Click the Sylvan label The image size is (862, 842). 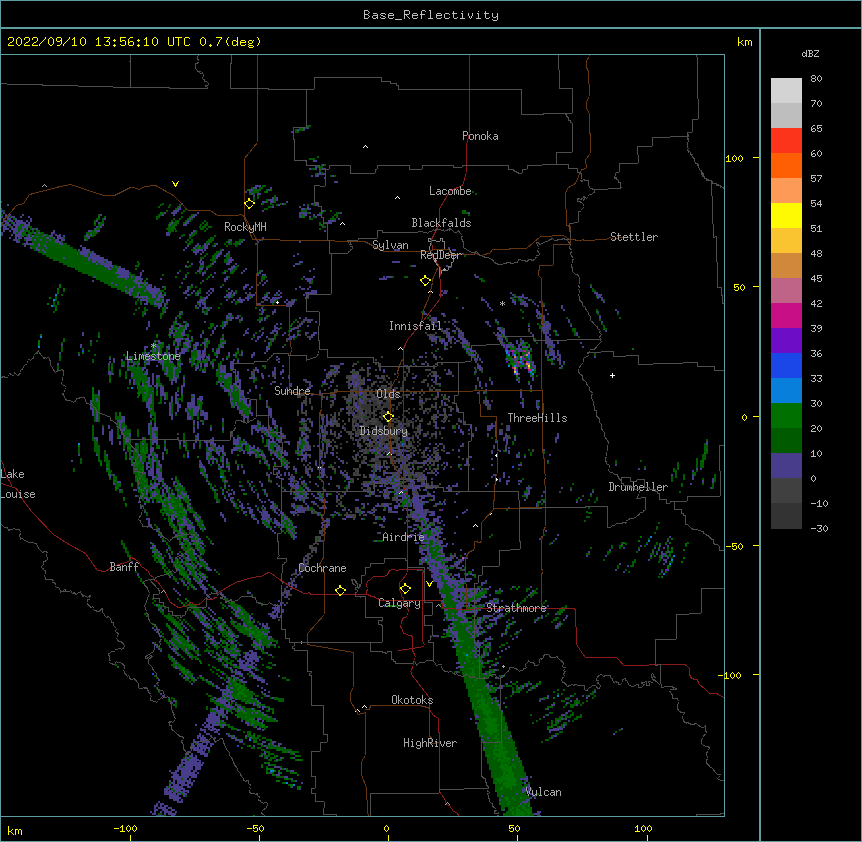[390, 245]
